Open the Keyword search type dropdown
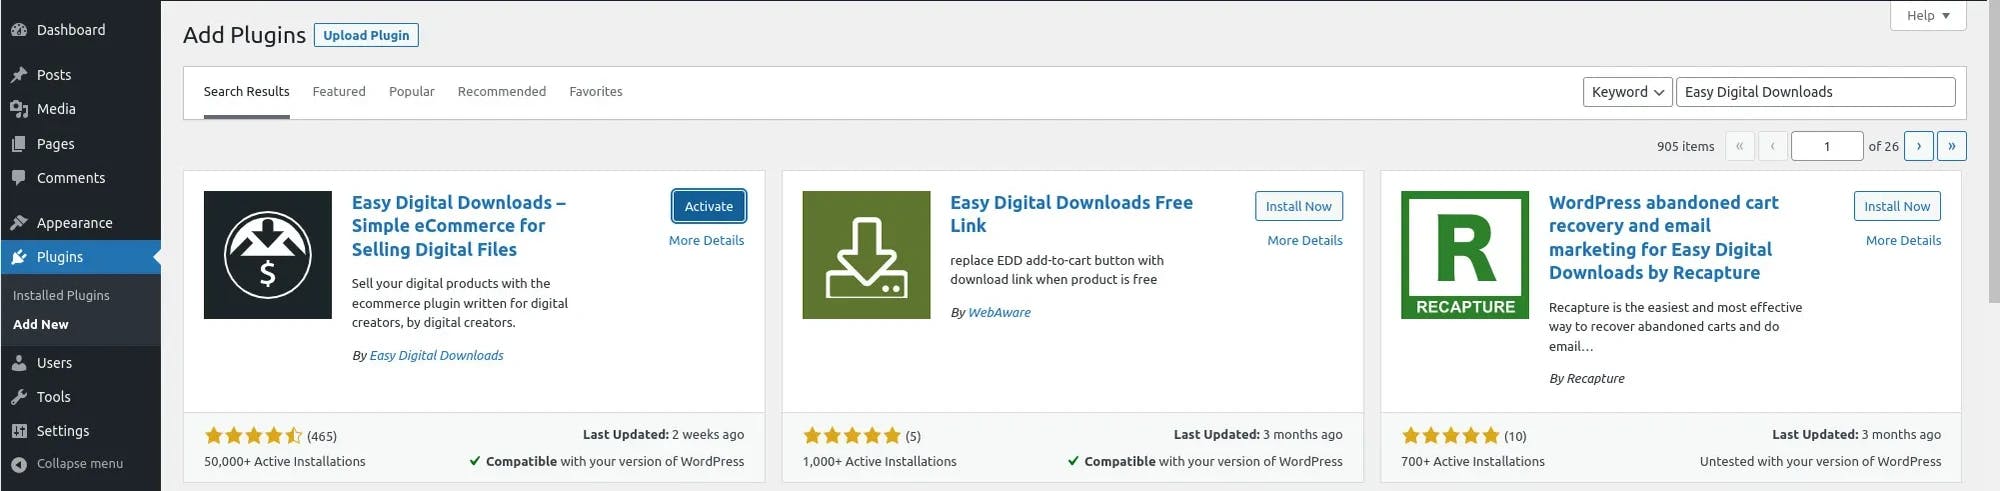 tap(1627, 92)
